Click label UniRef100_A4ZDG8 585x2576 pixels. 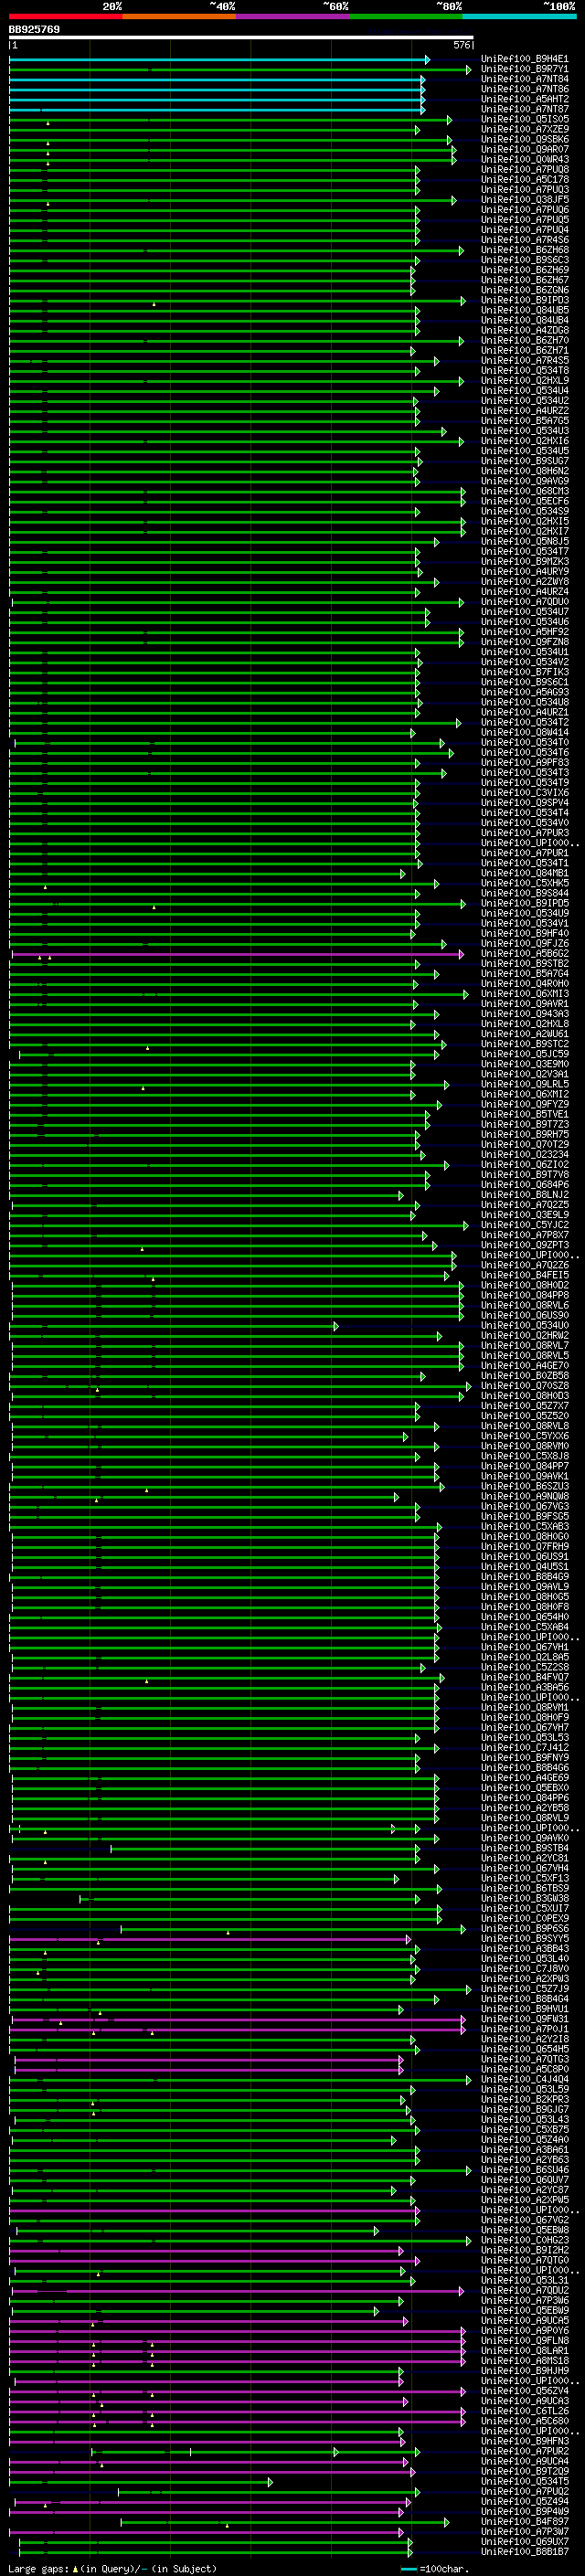[x=524, y=330]
